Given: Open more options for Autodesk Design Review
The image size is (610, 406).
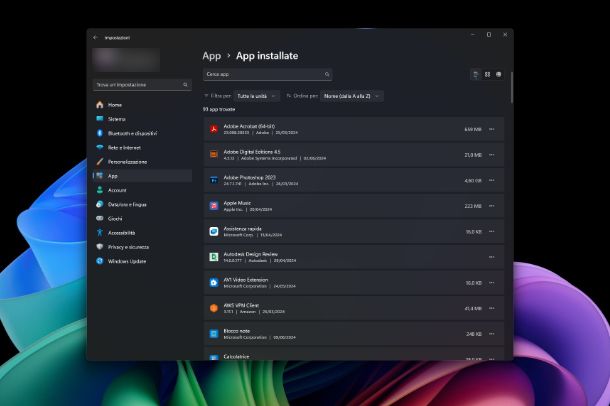Looking at the screenshot, I should [x=492, y=257].
